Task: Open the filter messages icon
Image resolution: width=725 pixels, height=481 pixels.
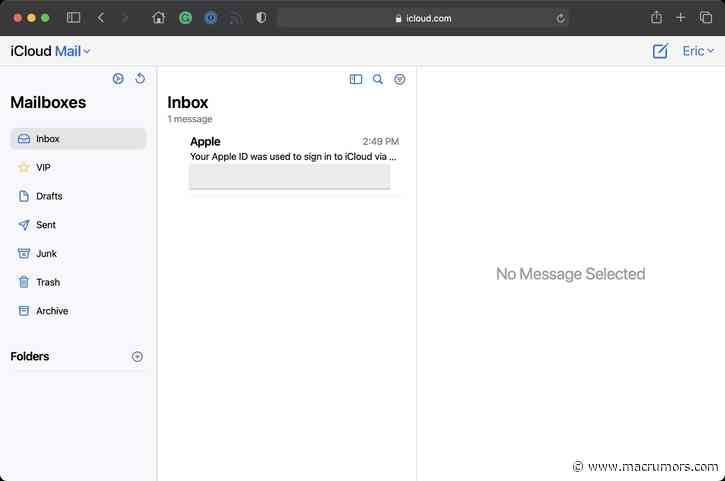Action: coord(399,80)
